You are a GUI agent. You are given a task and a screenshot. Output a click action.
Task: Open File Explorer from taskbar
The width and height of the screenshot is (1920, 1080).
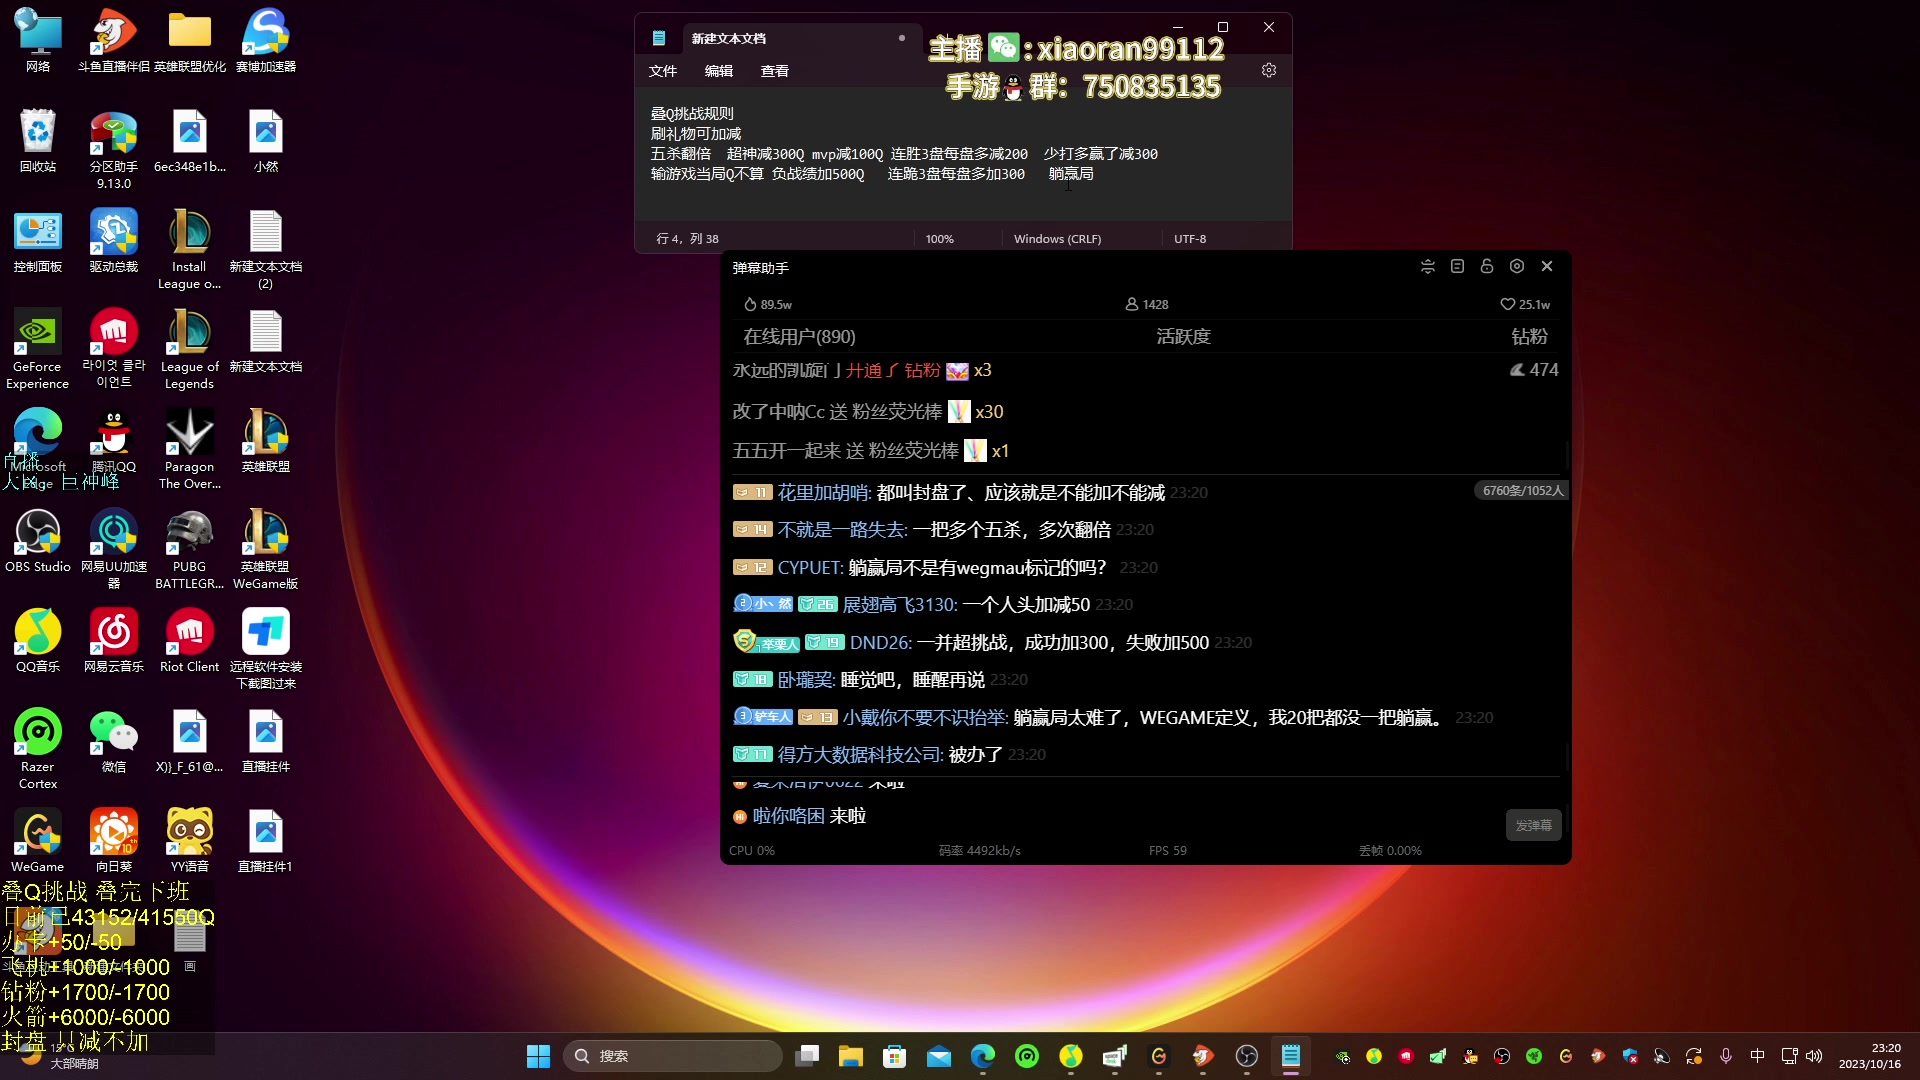pos(851,1056)
